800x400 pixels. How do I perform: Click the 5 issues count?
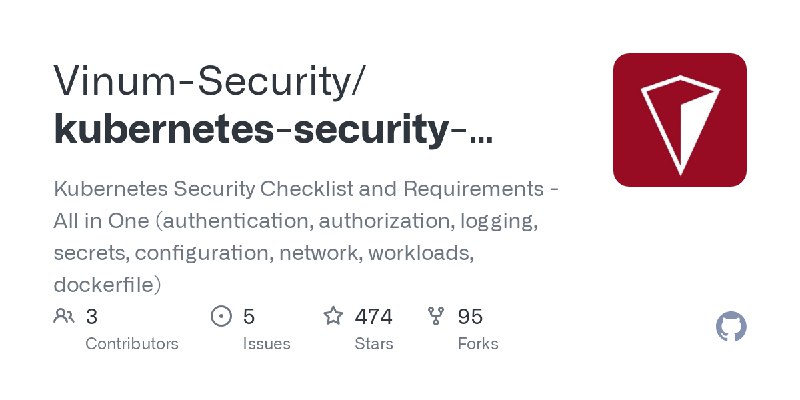click(248, 317)
